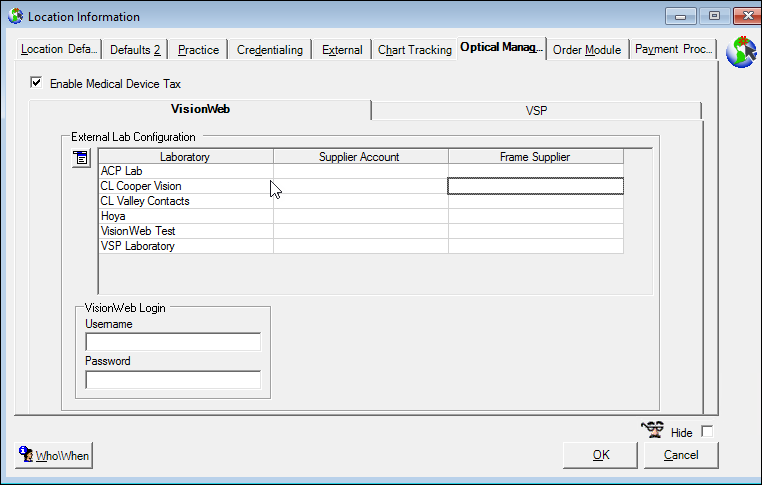Click the OK button
762x485 pixels.
point(601,455)
